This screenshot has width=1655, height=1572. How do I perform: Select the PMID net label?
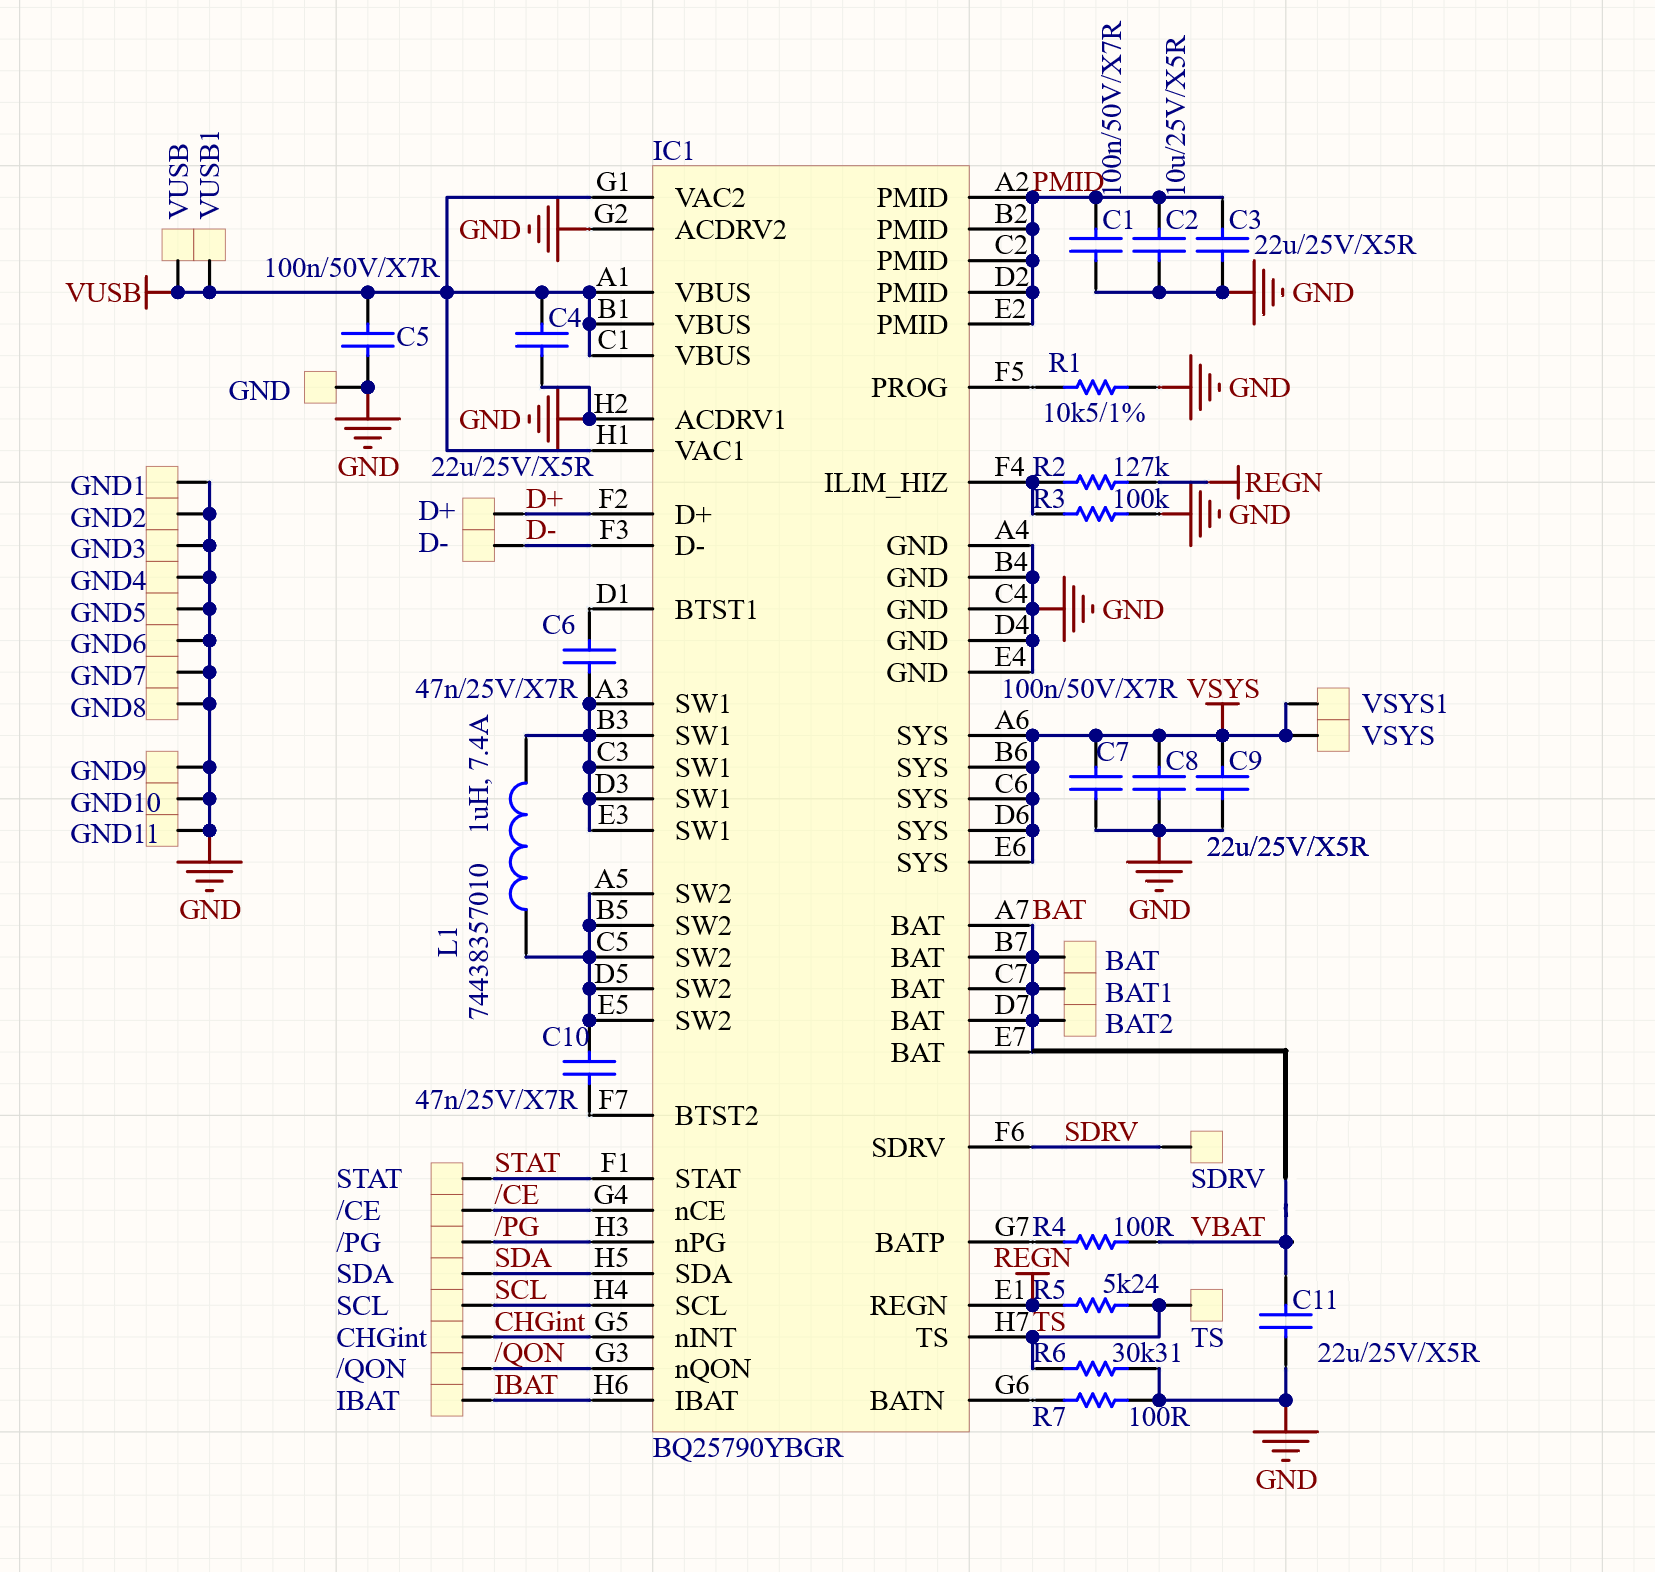[1068, 181]
